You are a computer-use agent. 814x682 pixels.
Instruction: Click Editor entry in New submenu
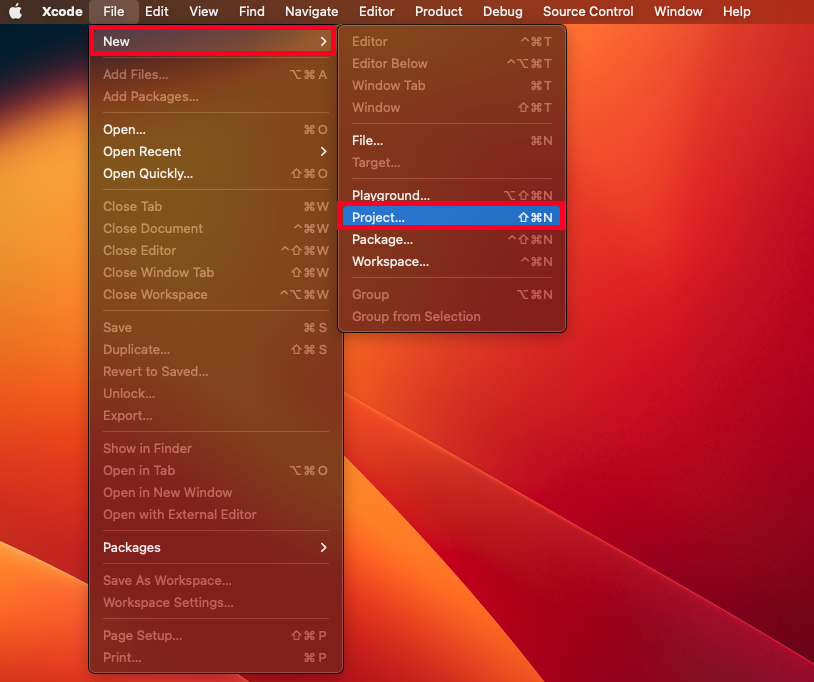point(452,42)
